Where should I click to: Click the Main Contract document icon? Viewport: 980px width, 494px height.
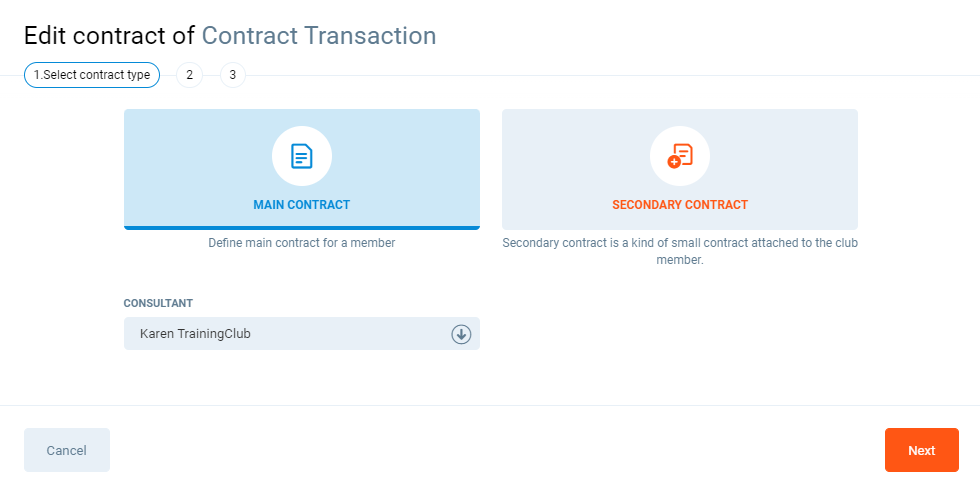(301, 156)
